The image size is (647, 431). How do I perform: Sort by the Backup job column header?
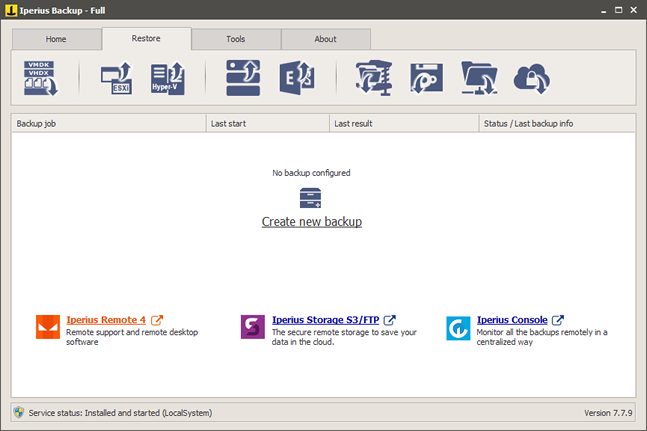[109, 123]
